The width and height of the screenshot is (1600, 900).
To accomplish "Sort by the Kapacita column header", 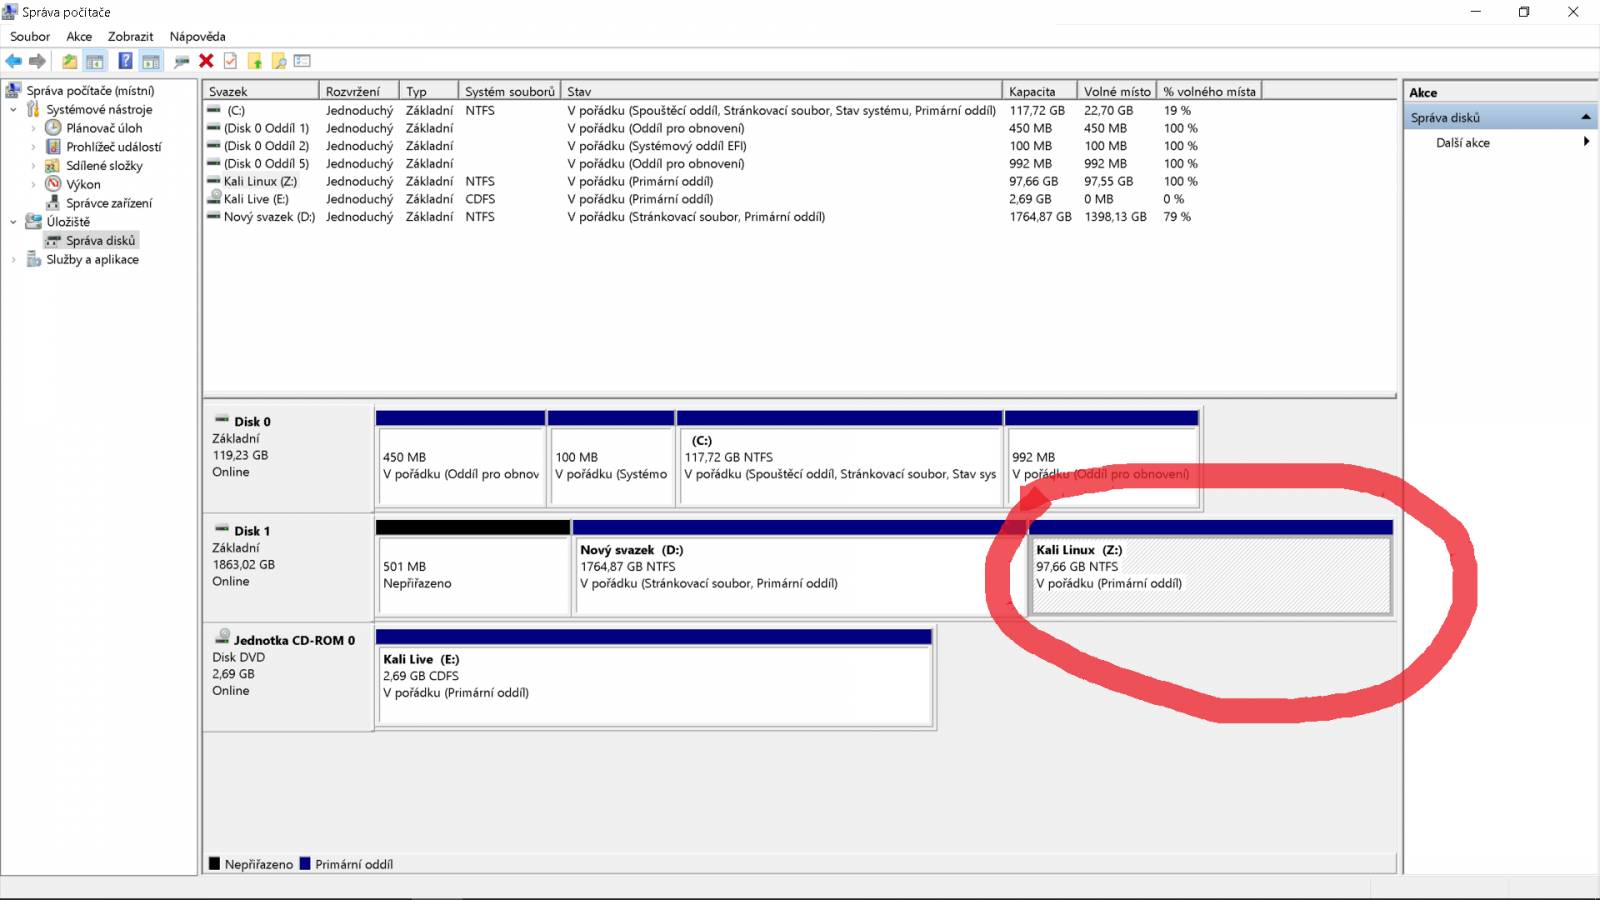I will 1040,91.
